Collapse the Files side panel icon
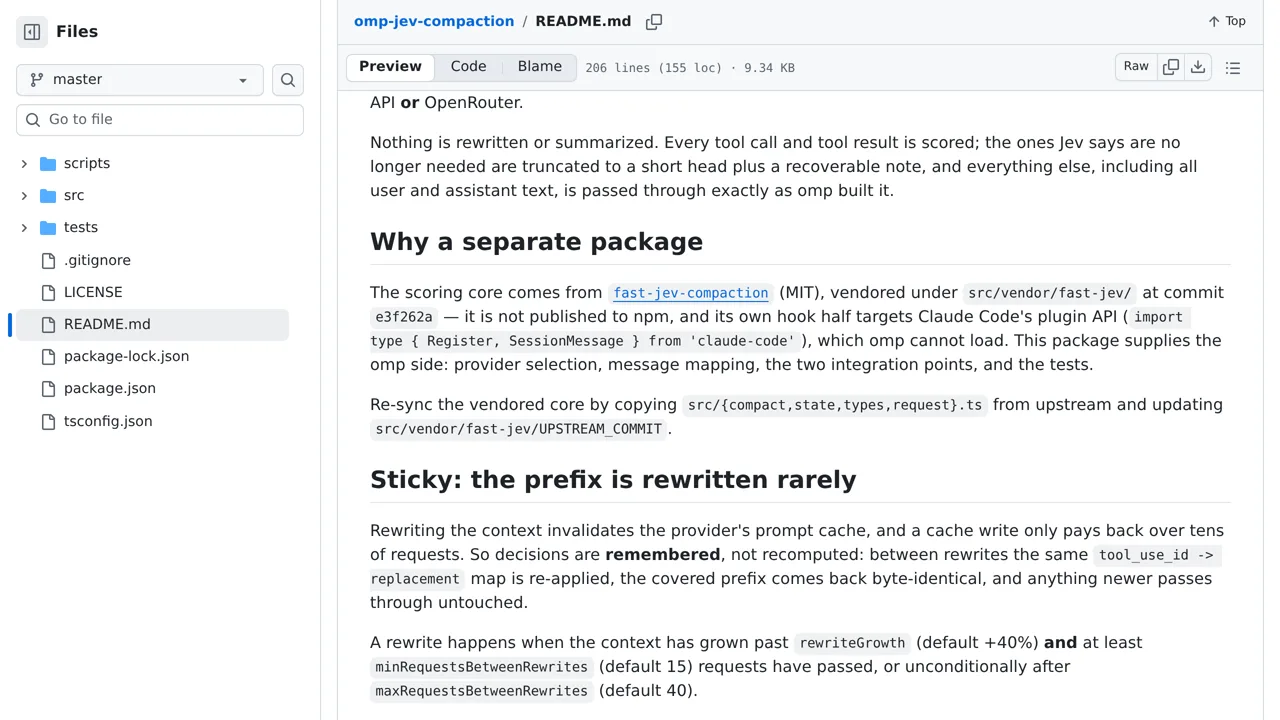The image size is (1280, 720). point(32,32)
